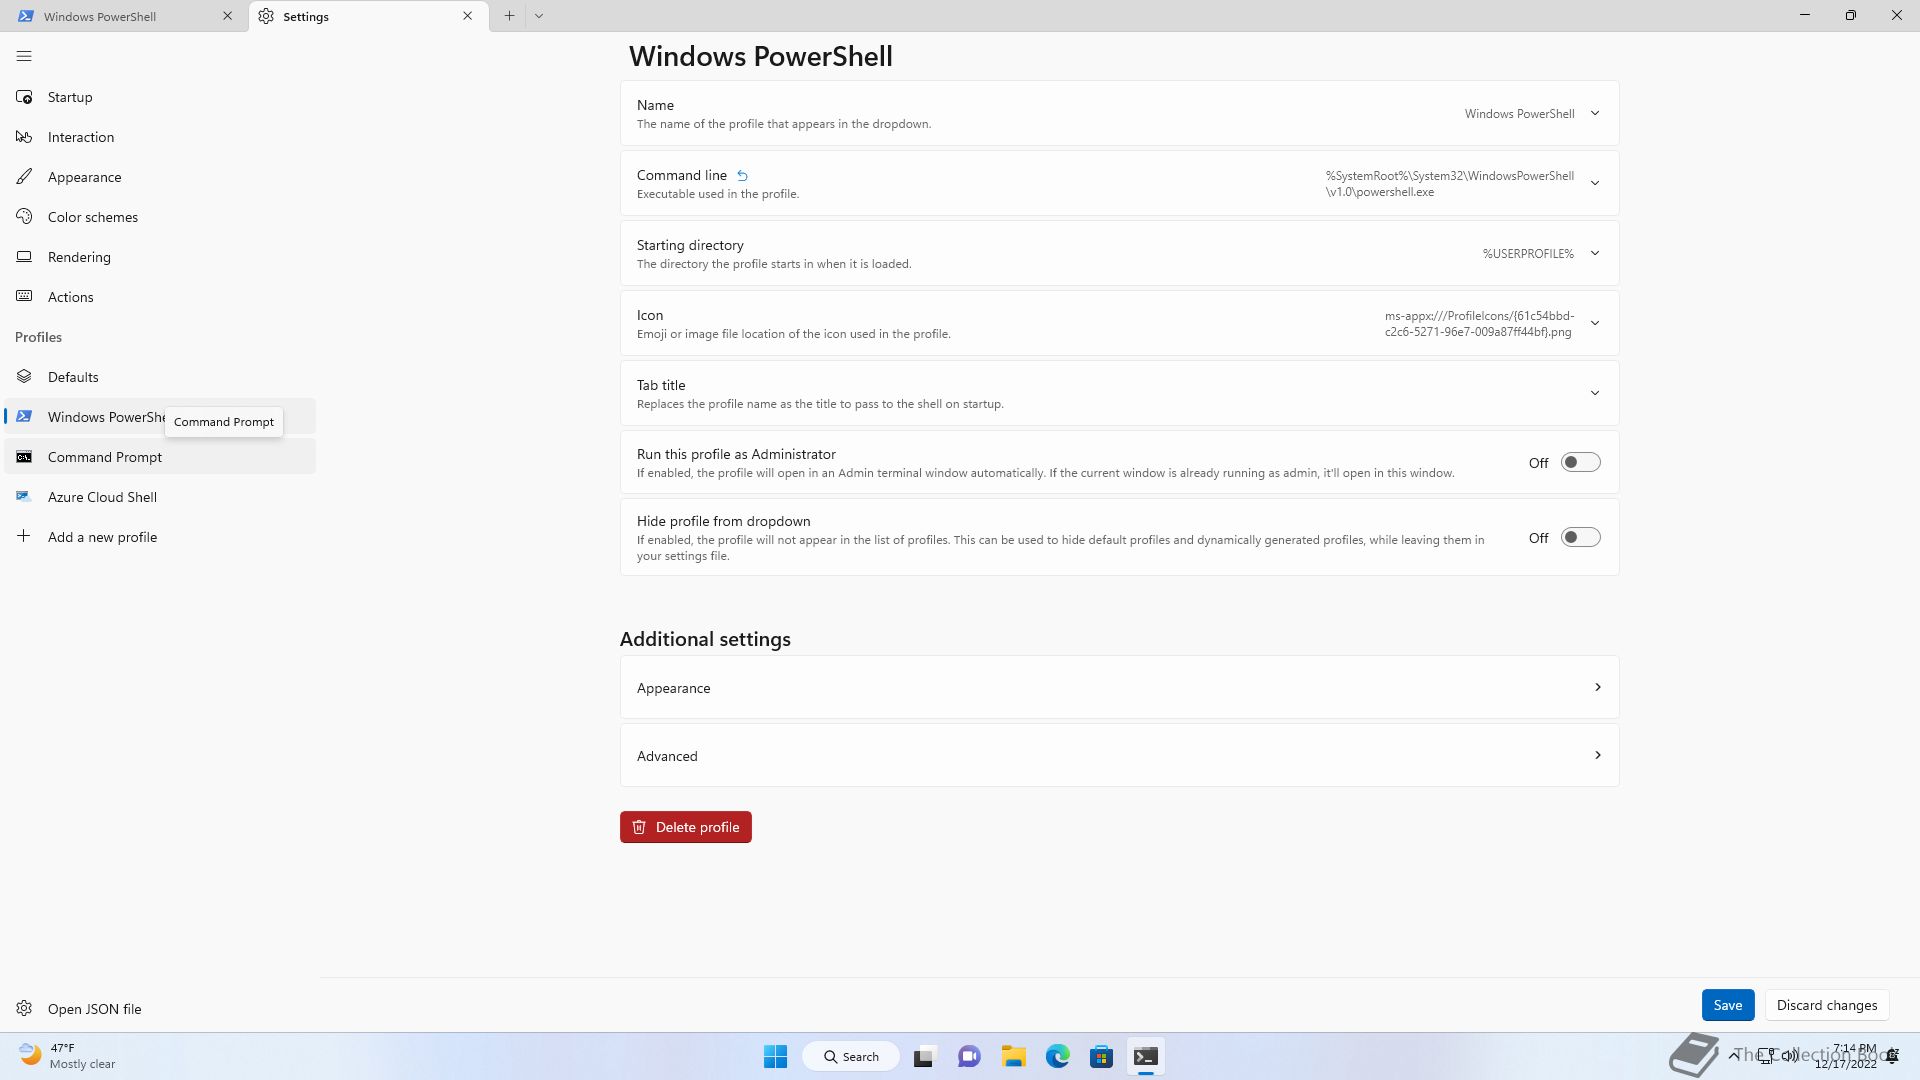Toggle Run this profile as Administrator
The image size is (1920, 1080).
click(x=1580, y=463)
